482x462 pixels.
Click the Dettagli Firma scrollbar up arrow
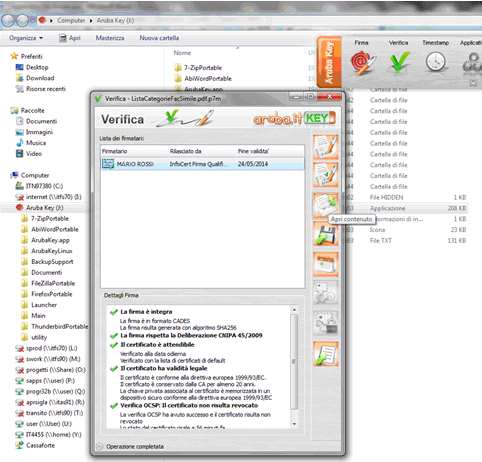tap(294, 310)
